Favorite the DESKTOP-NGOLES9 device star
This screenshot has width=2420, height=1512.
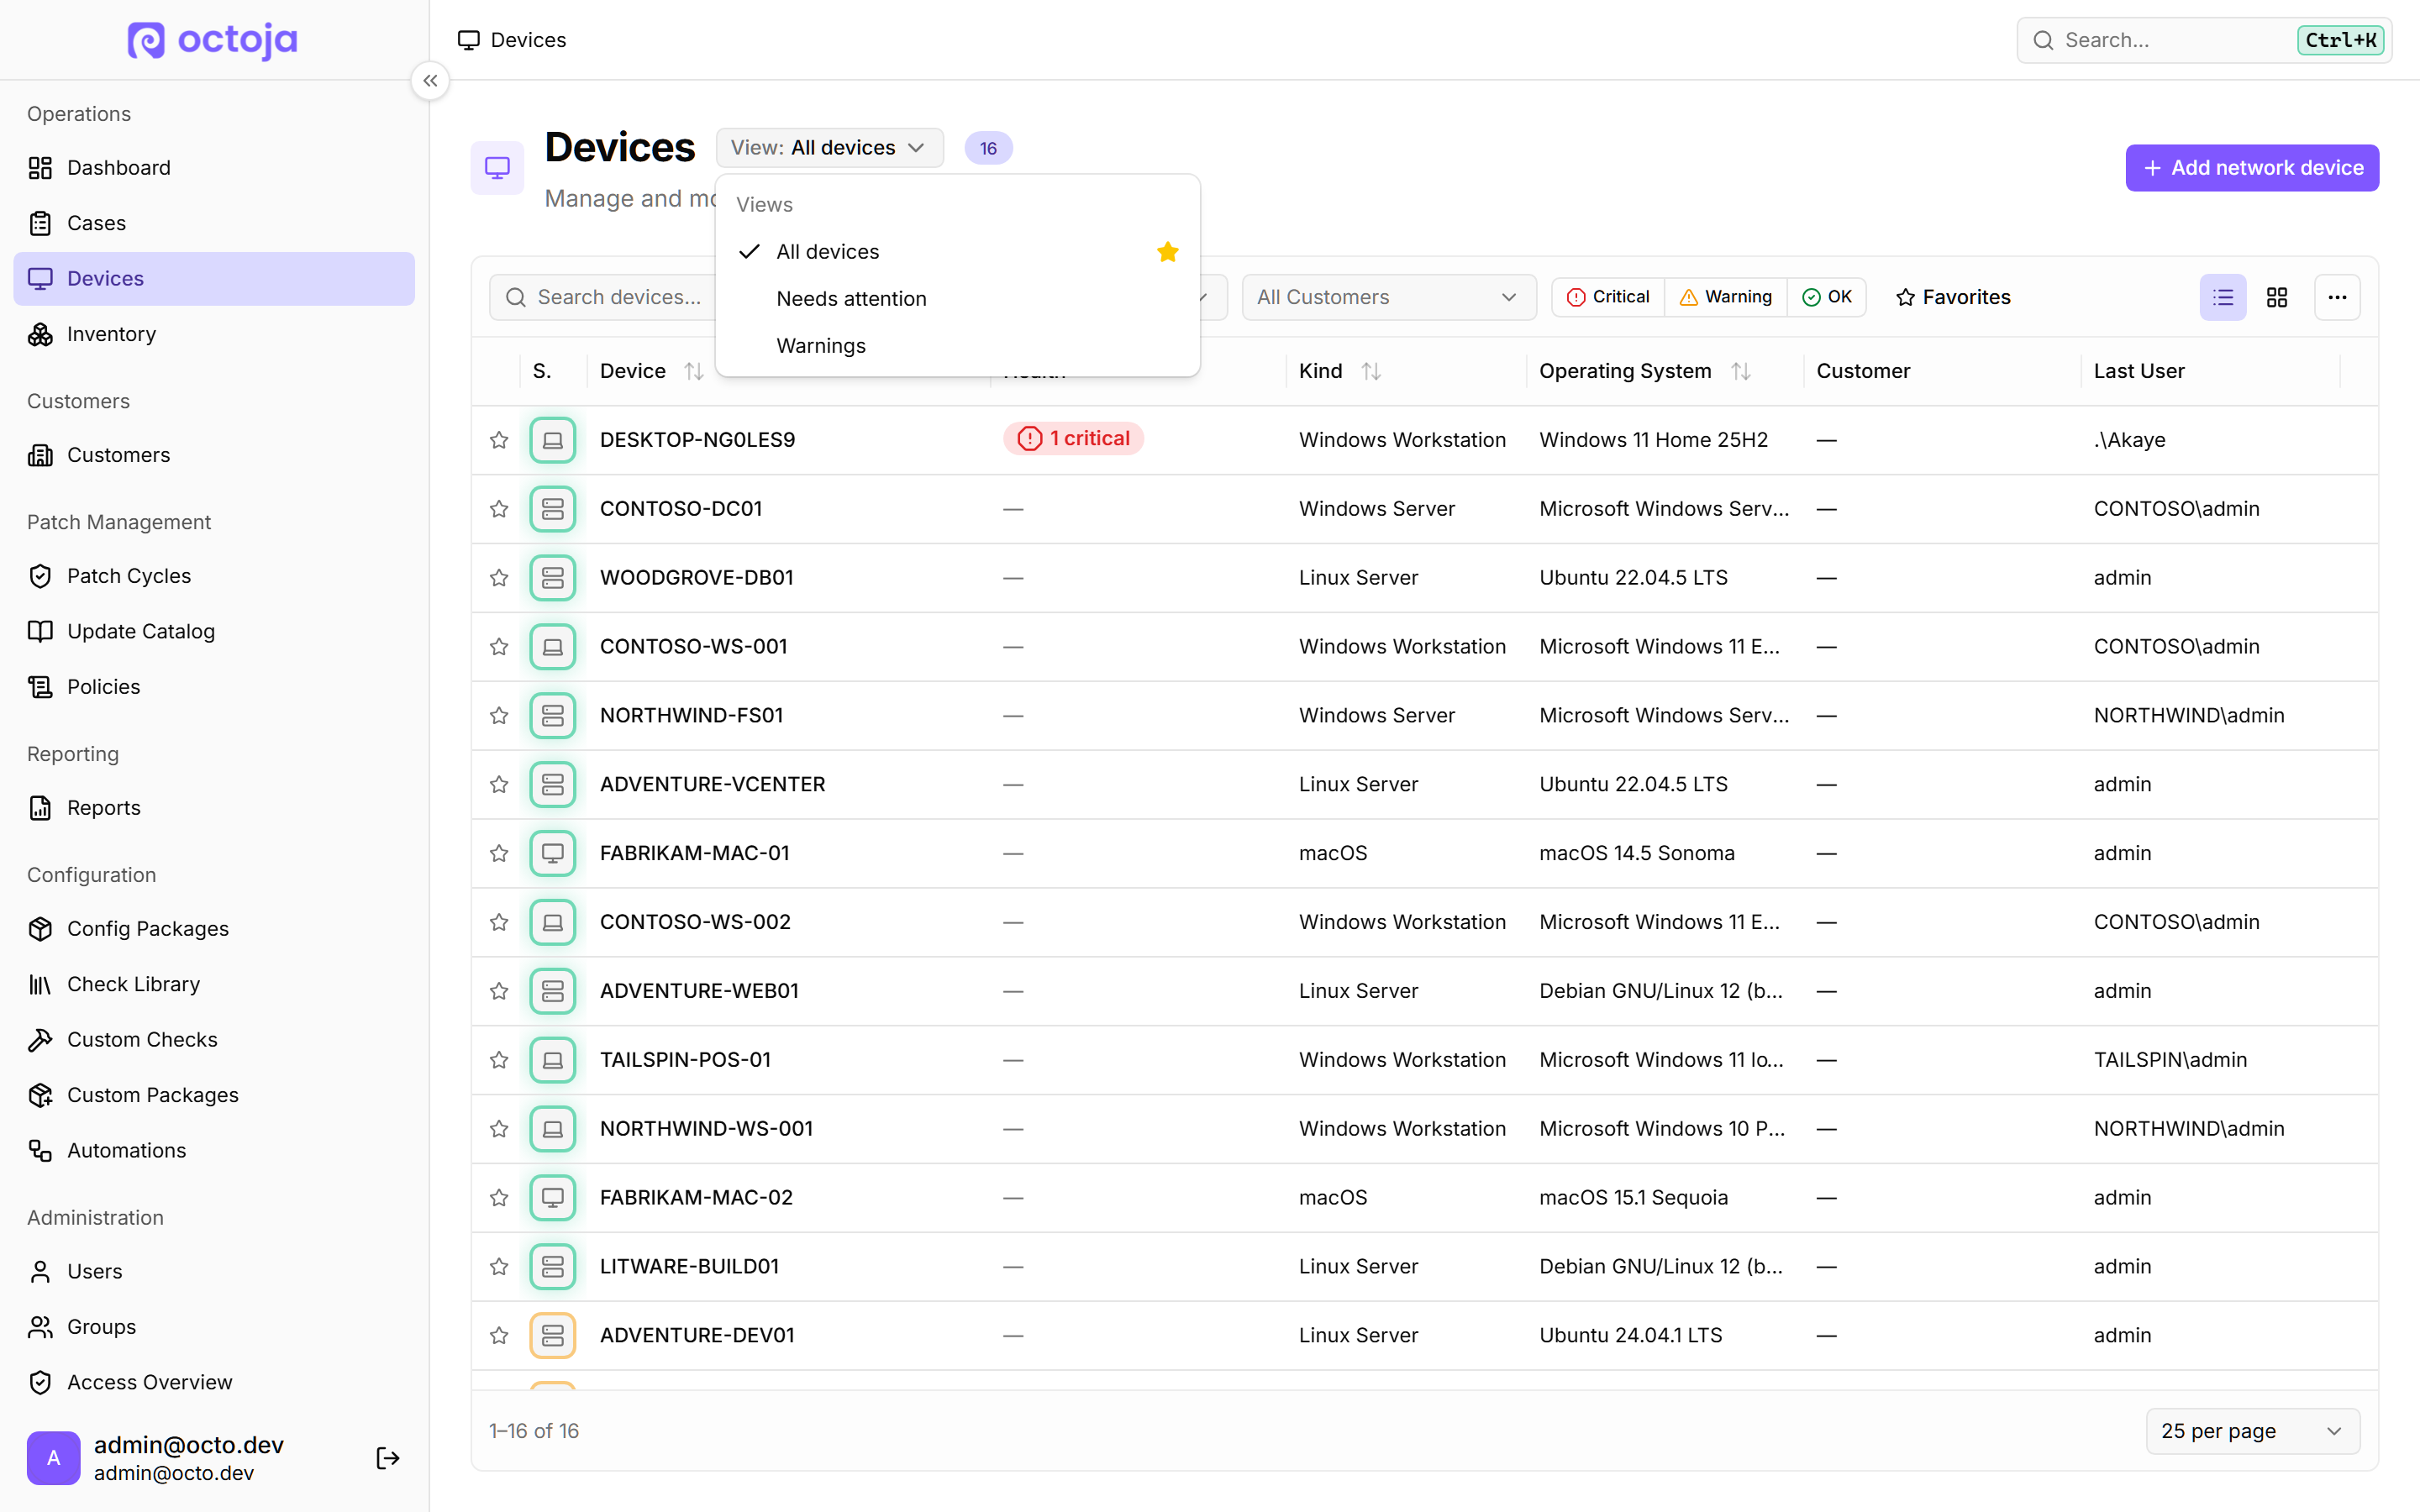click(x=499, y=440)
